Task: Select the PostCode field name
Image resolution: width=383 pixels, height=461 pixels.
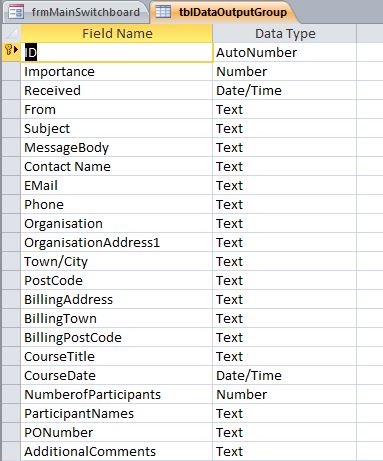Action: [117, 280]
